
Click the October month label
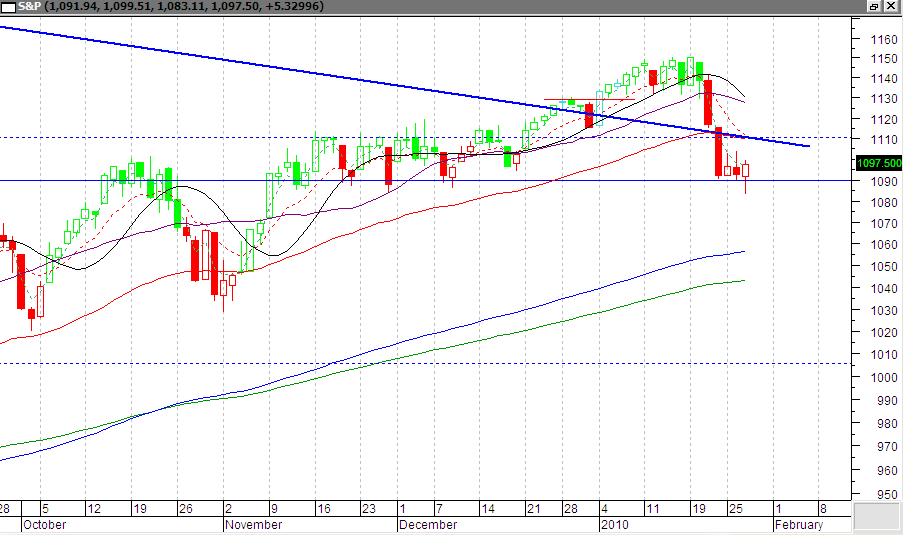coord(44,525)
